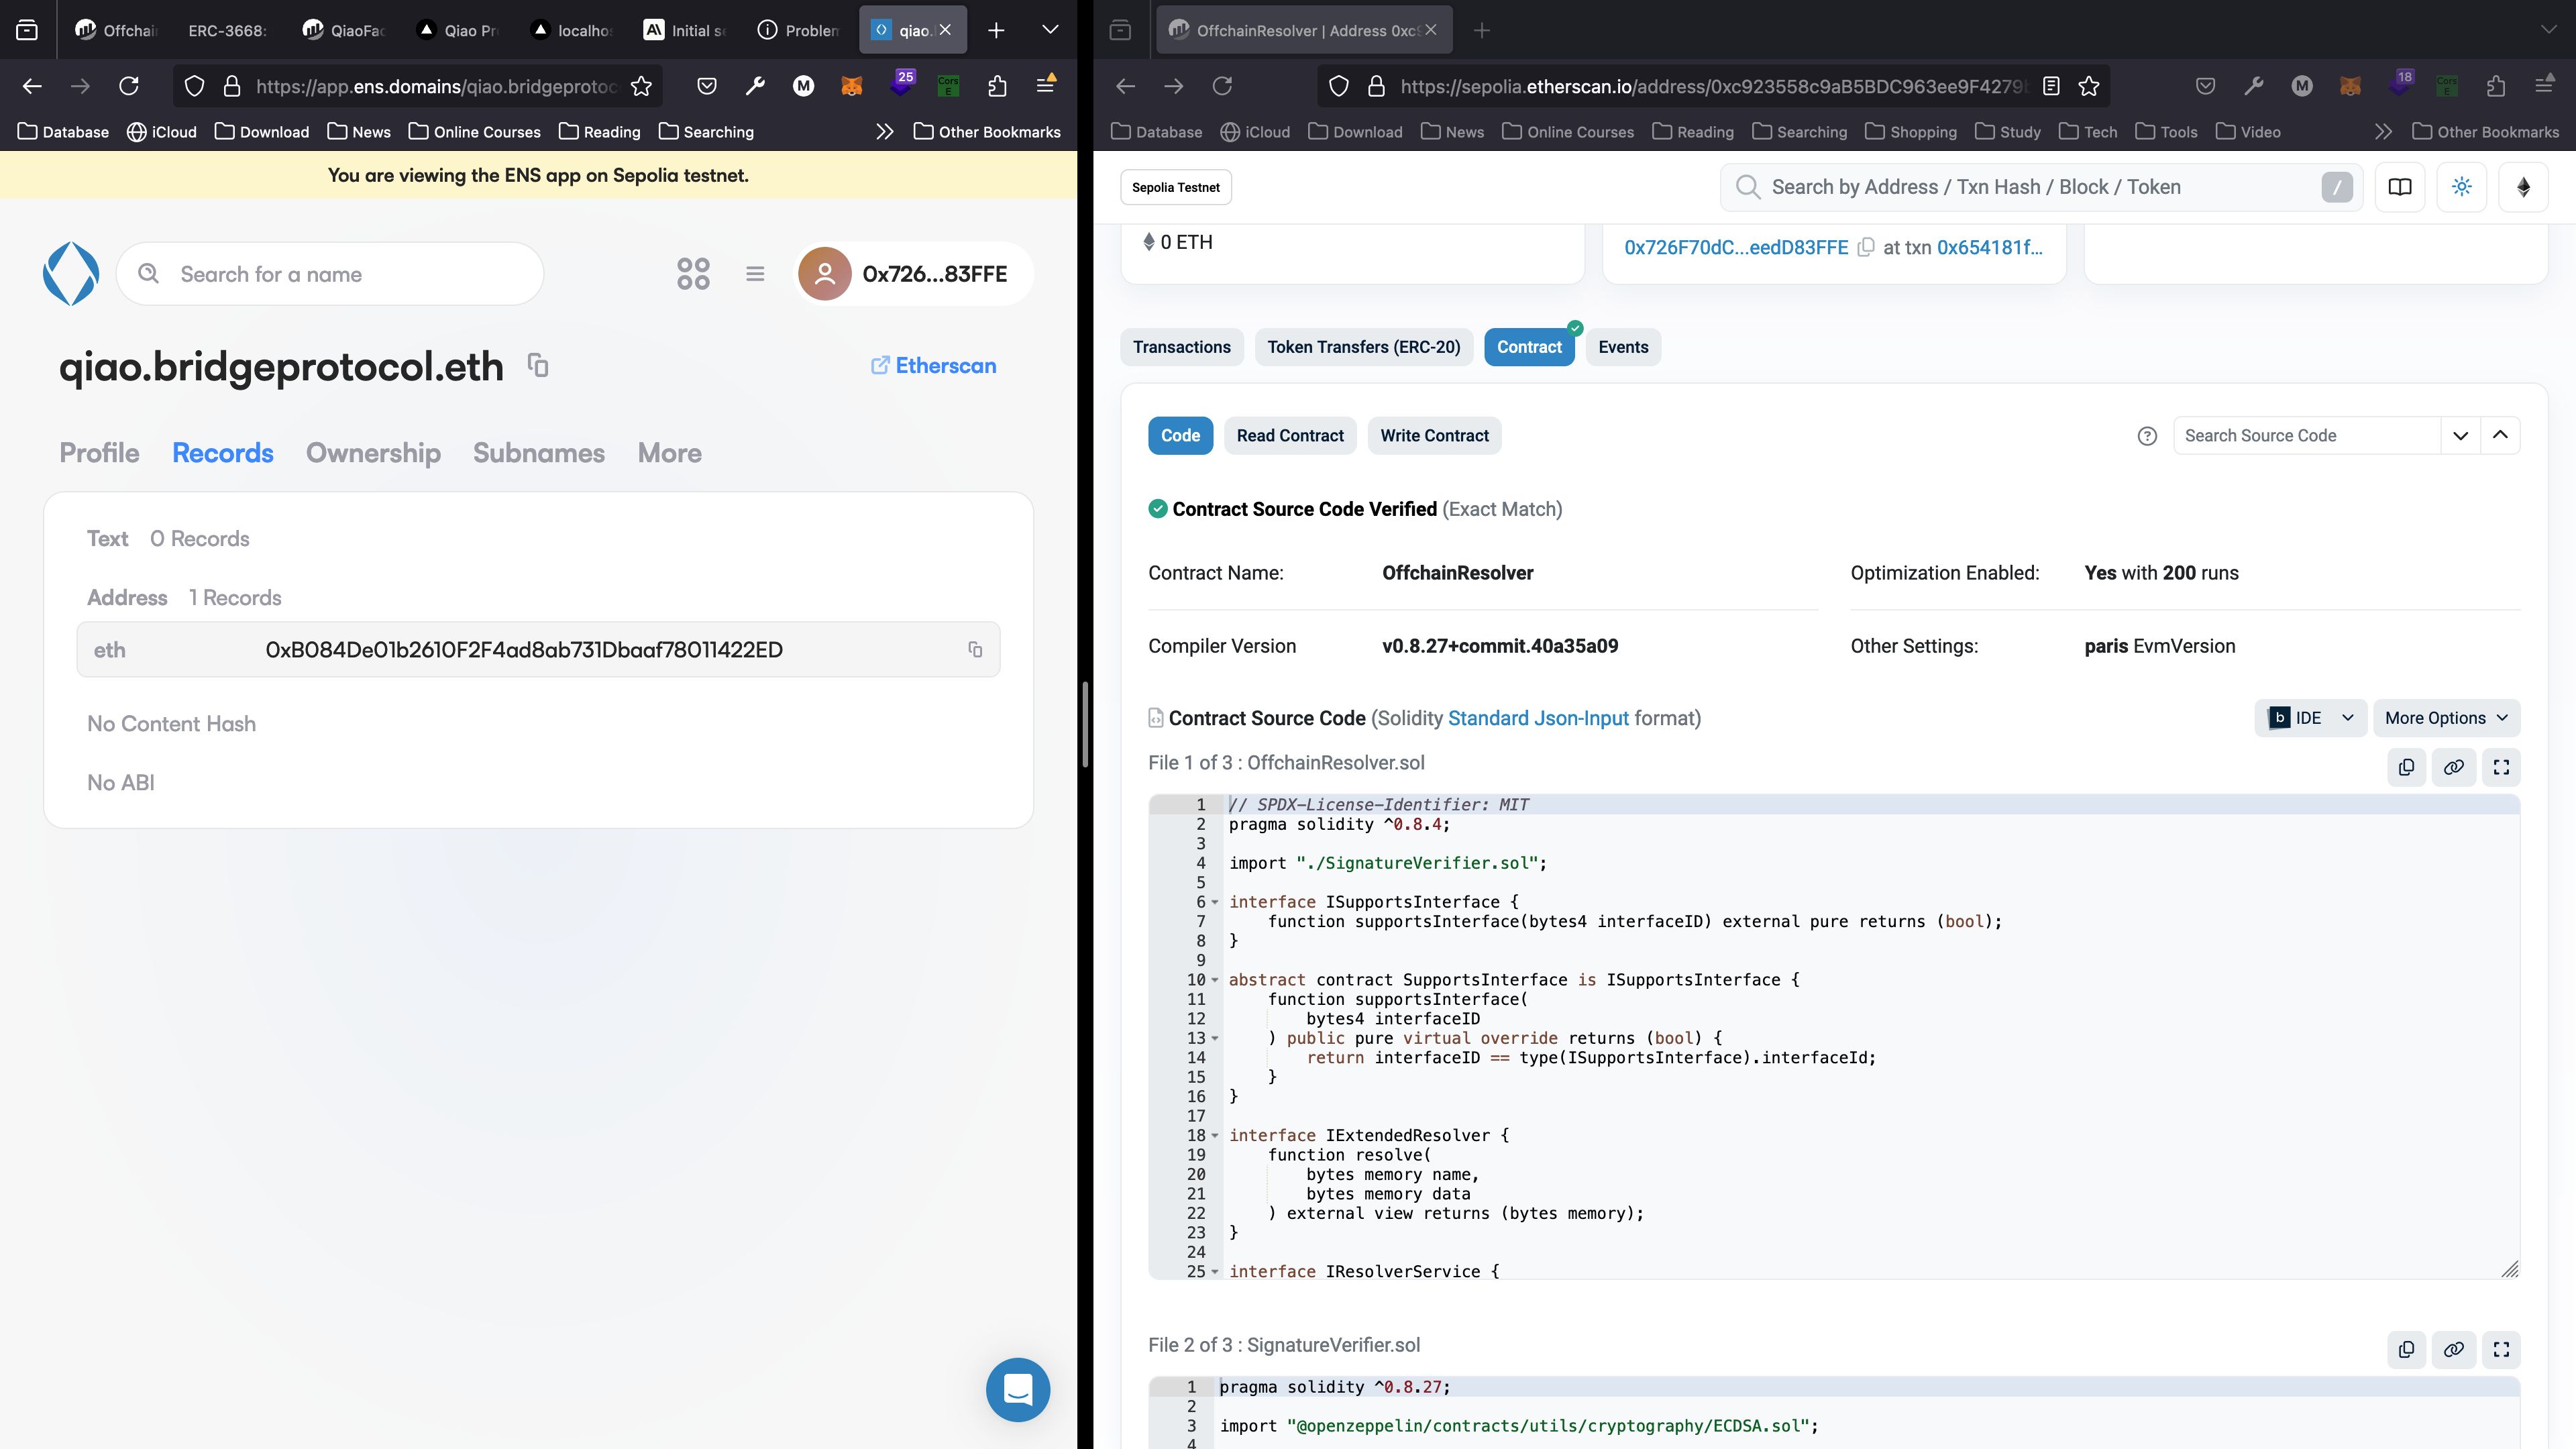Viewport: 2576px width, 1449px height.
Task: Jump to next source code search match
Action: (2461, 436)
